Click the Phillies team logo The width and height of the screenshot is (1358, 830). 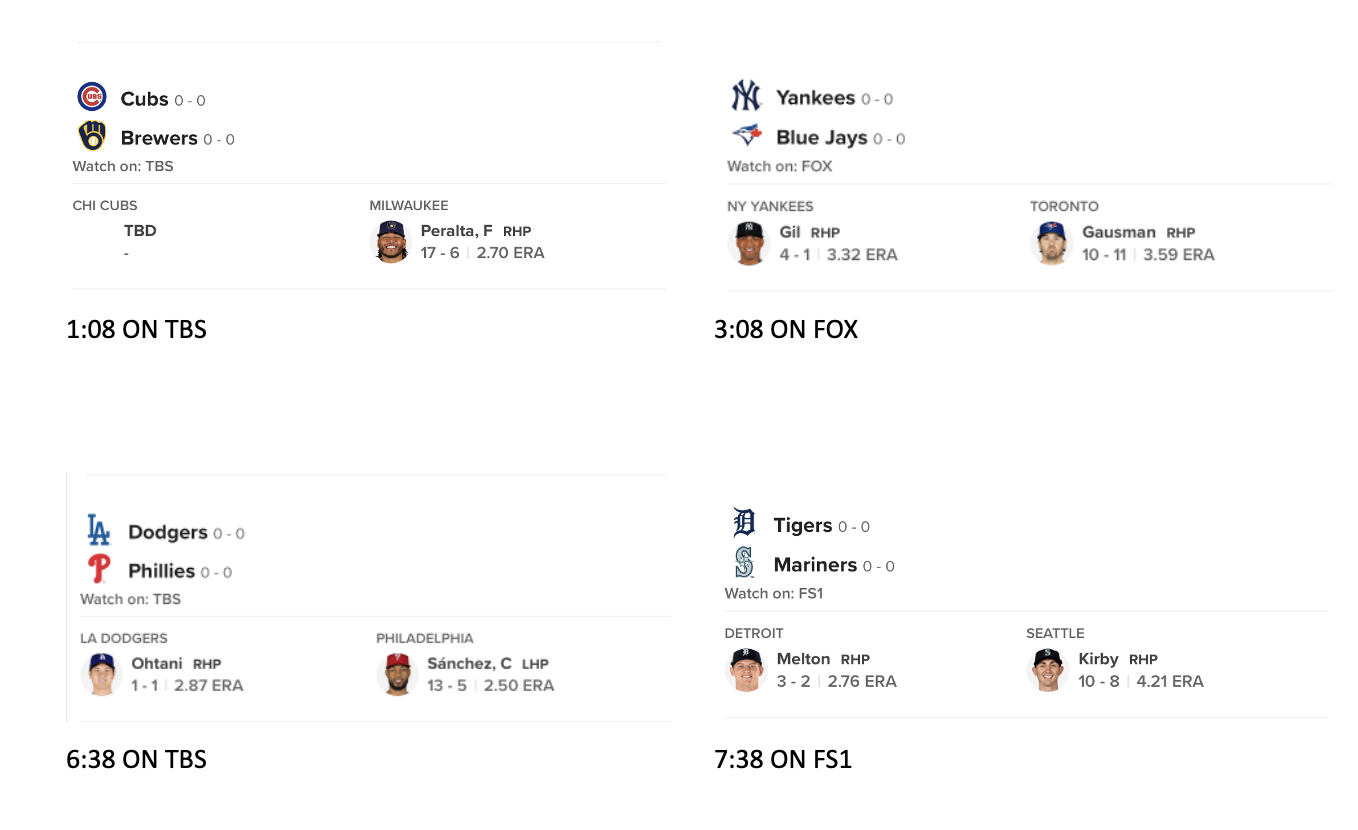click(98, 569)
